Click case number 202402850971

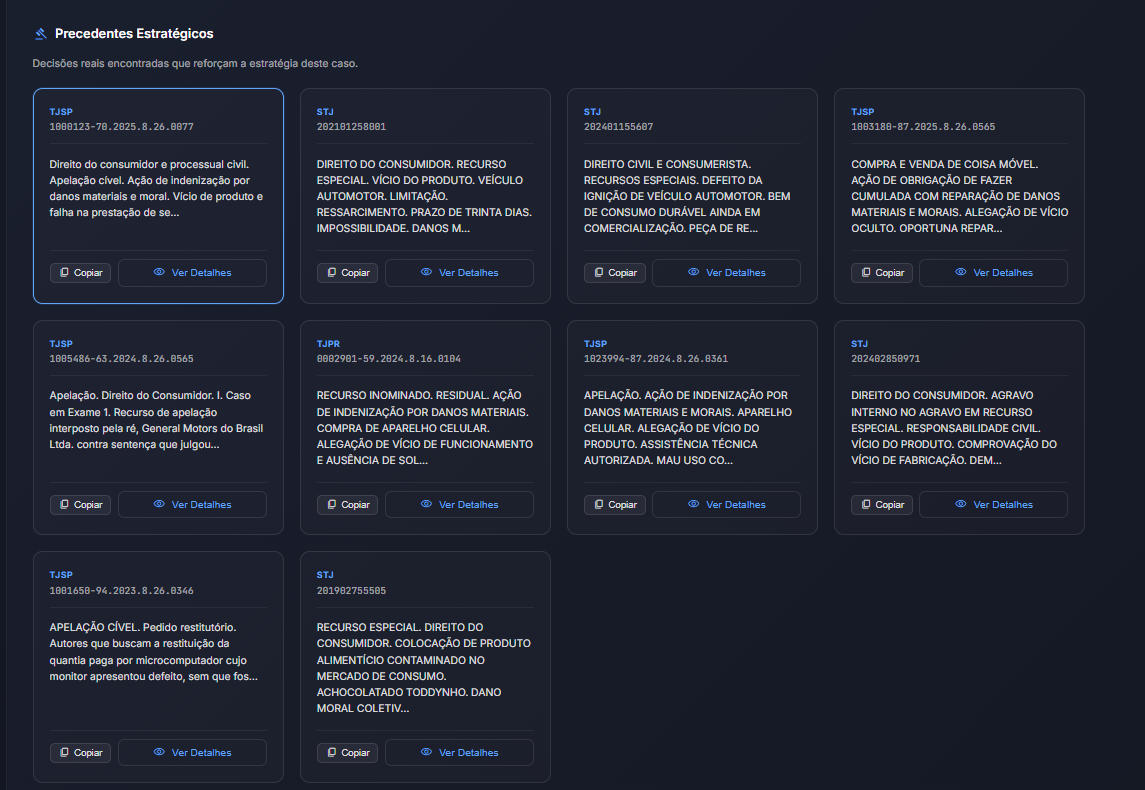coord(886,358)
